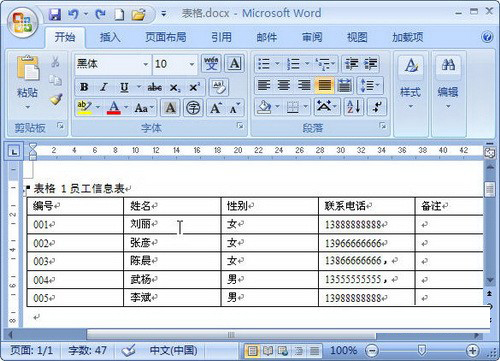Click the Enclose Characters circle icon

193,108
